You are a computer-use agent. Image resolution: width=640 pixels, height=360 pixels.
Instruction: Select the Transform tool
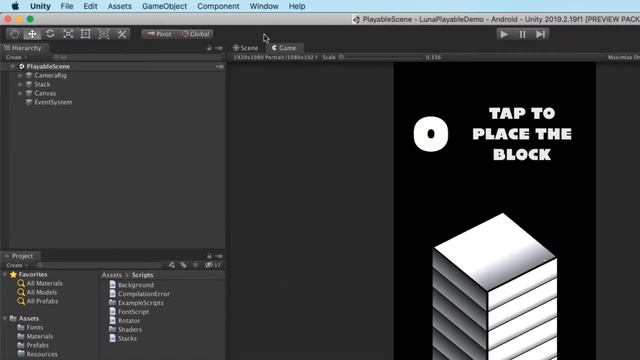(104, 34)
